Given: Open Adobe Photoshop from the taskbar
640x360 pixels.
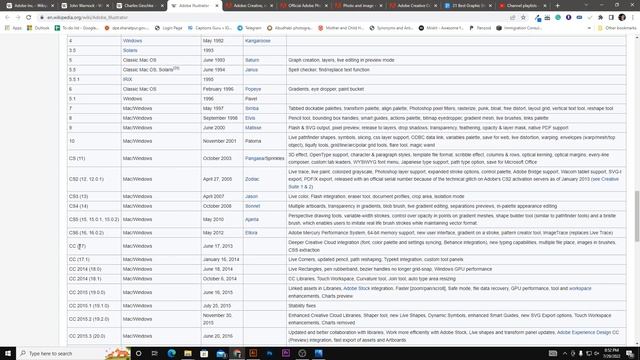Looking at the screenshot, I should pos(269,353).
